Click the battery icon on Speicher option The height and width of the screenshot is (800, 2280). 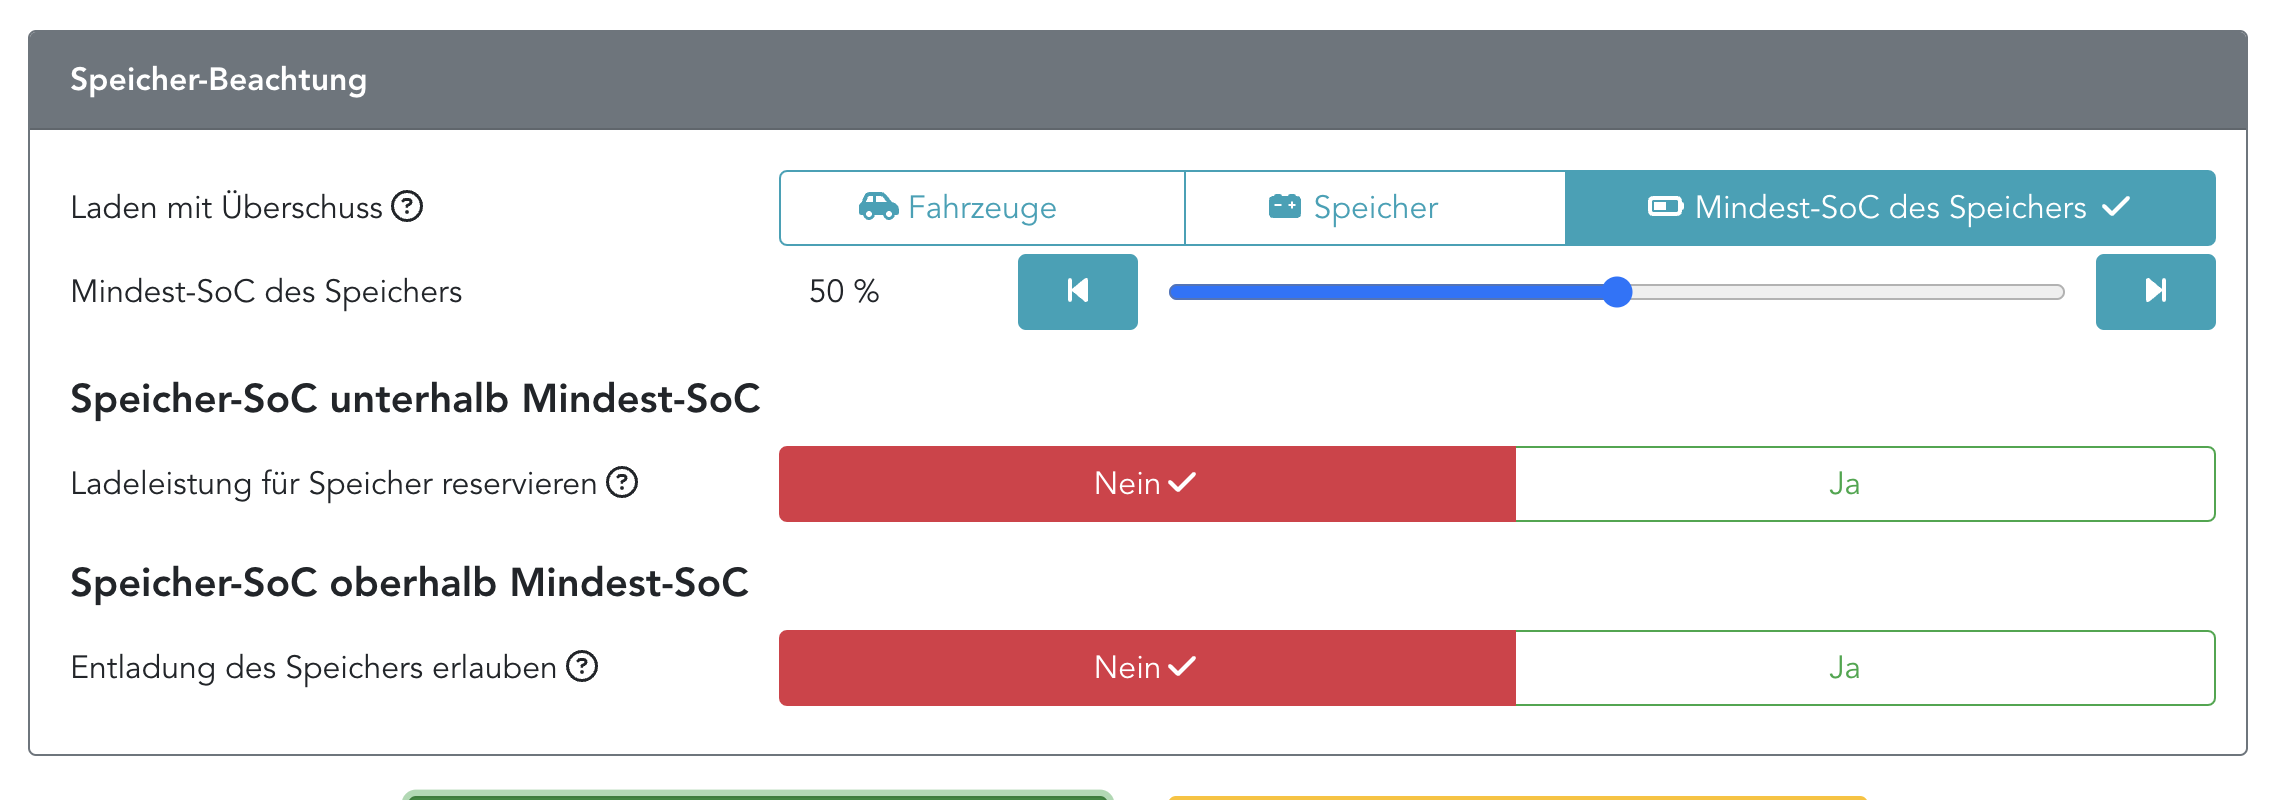[x=1284, y=207]
